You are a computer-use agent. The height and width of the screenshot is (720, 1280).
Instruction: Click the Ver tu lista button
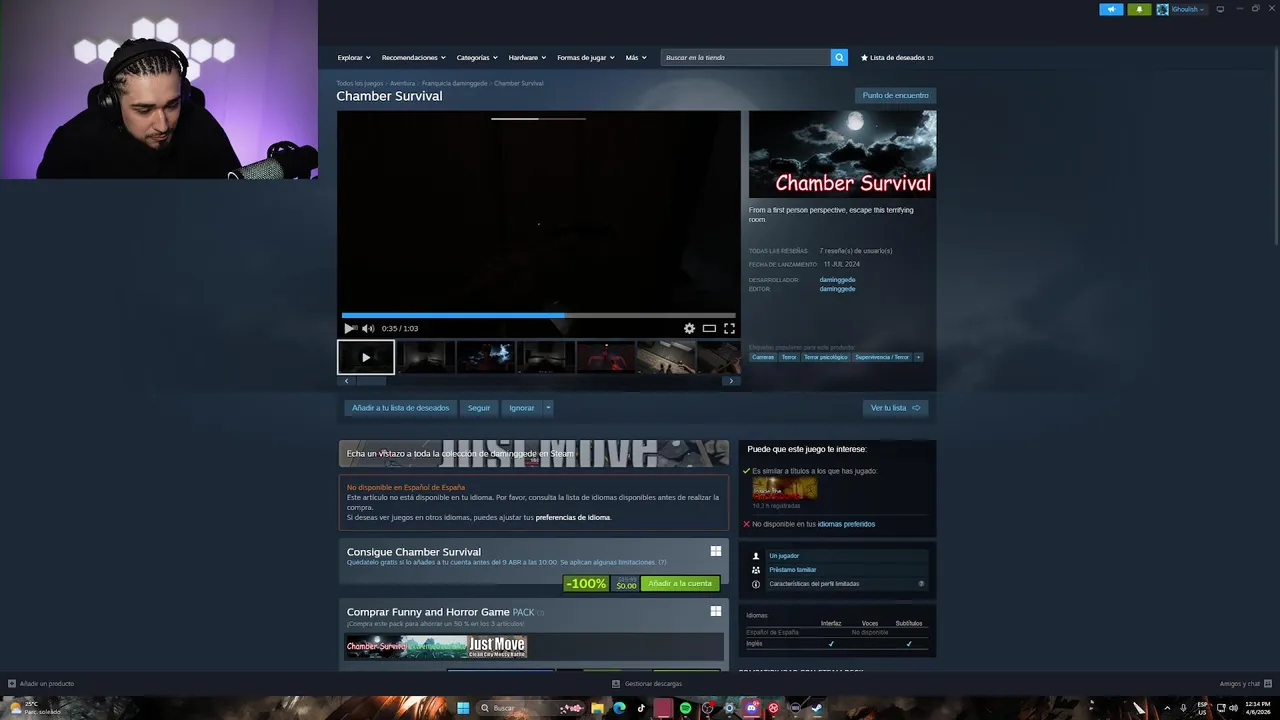click(895, 408)
